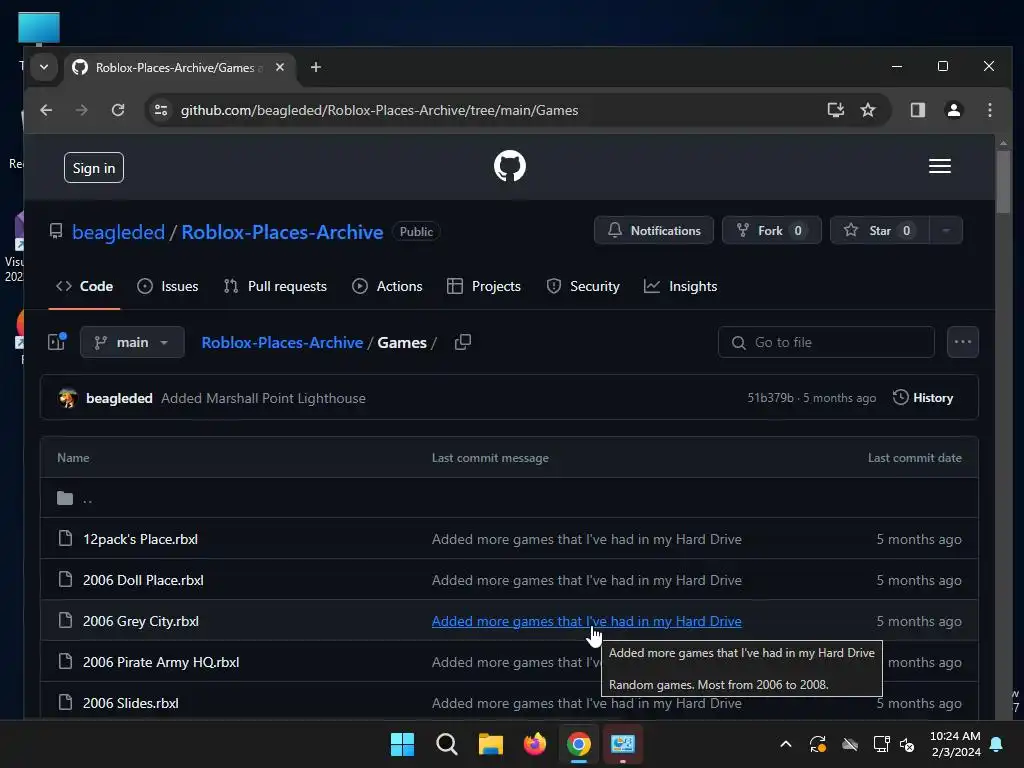The width and height of the screenshot is (1024, 768).
Task: Click highlighted commit message for Grey City
Action: tap(586, 621)
